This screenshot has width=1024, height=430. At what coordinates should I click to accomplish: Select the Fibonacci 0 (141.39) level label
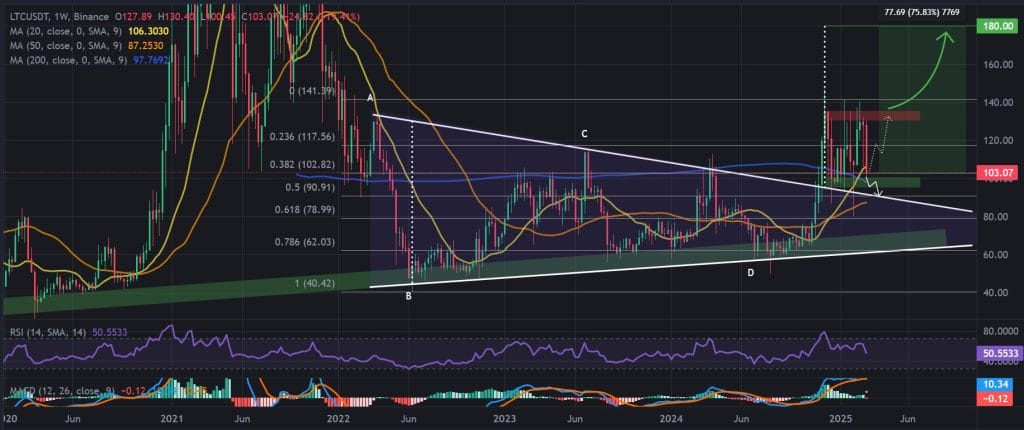point(312,91)
